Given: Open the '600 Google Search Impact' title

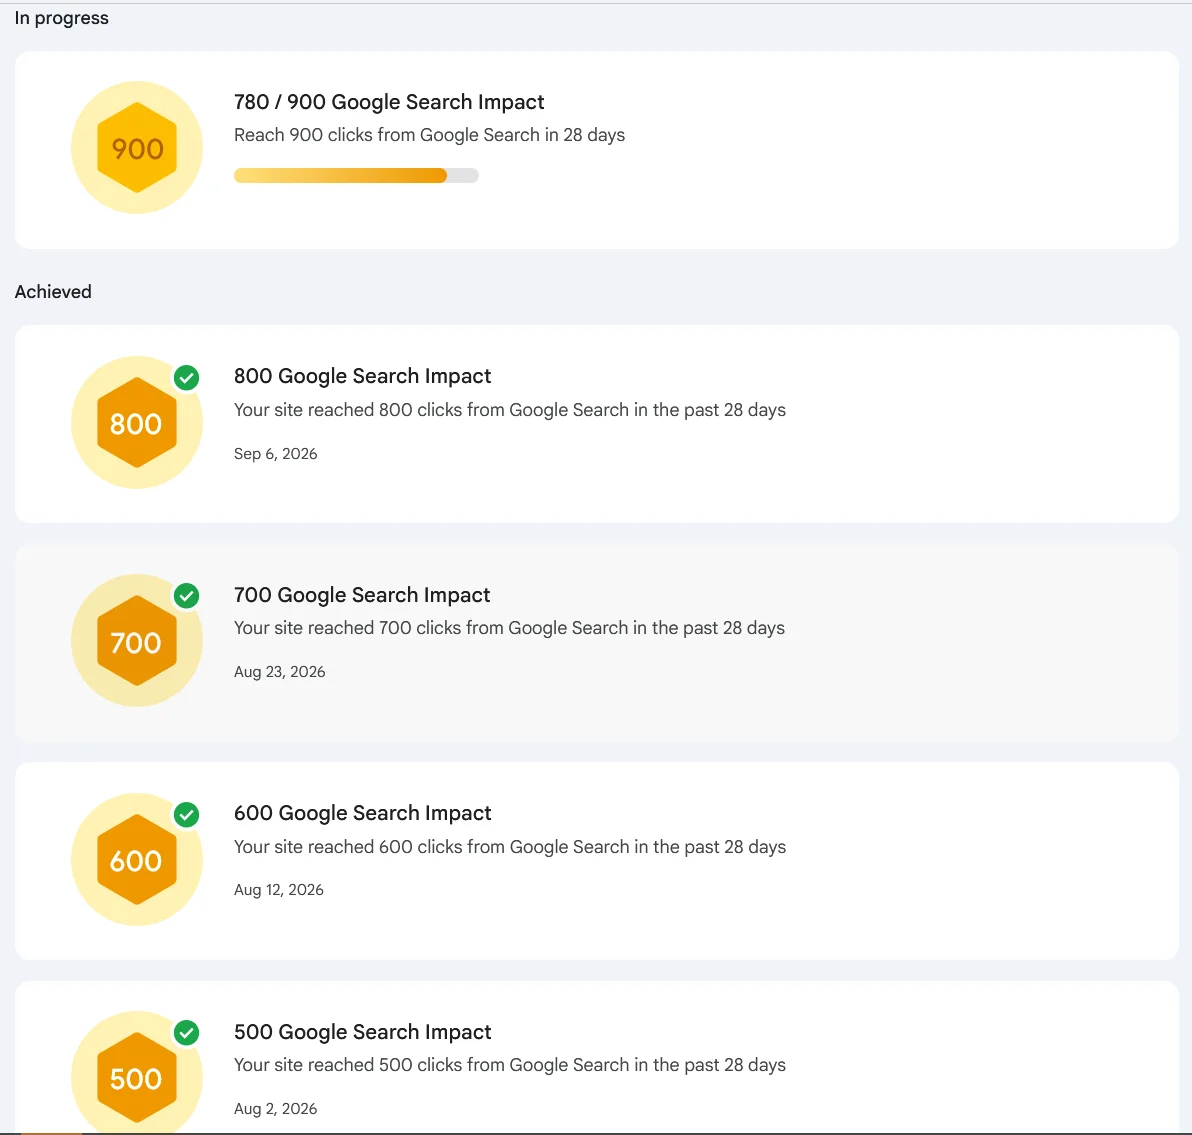Looking at the screenshot, I should pyautogui.click(x=362, y=813).
